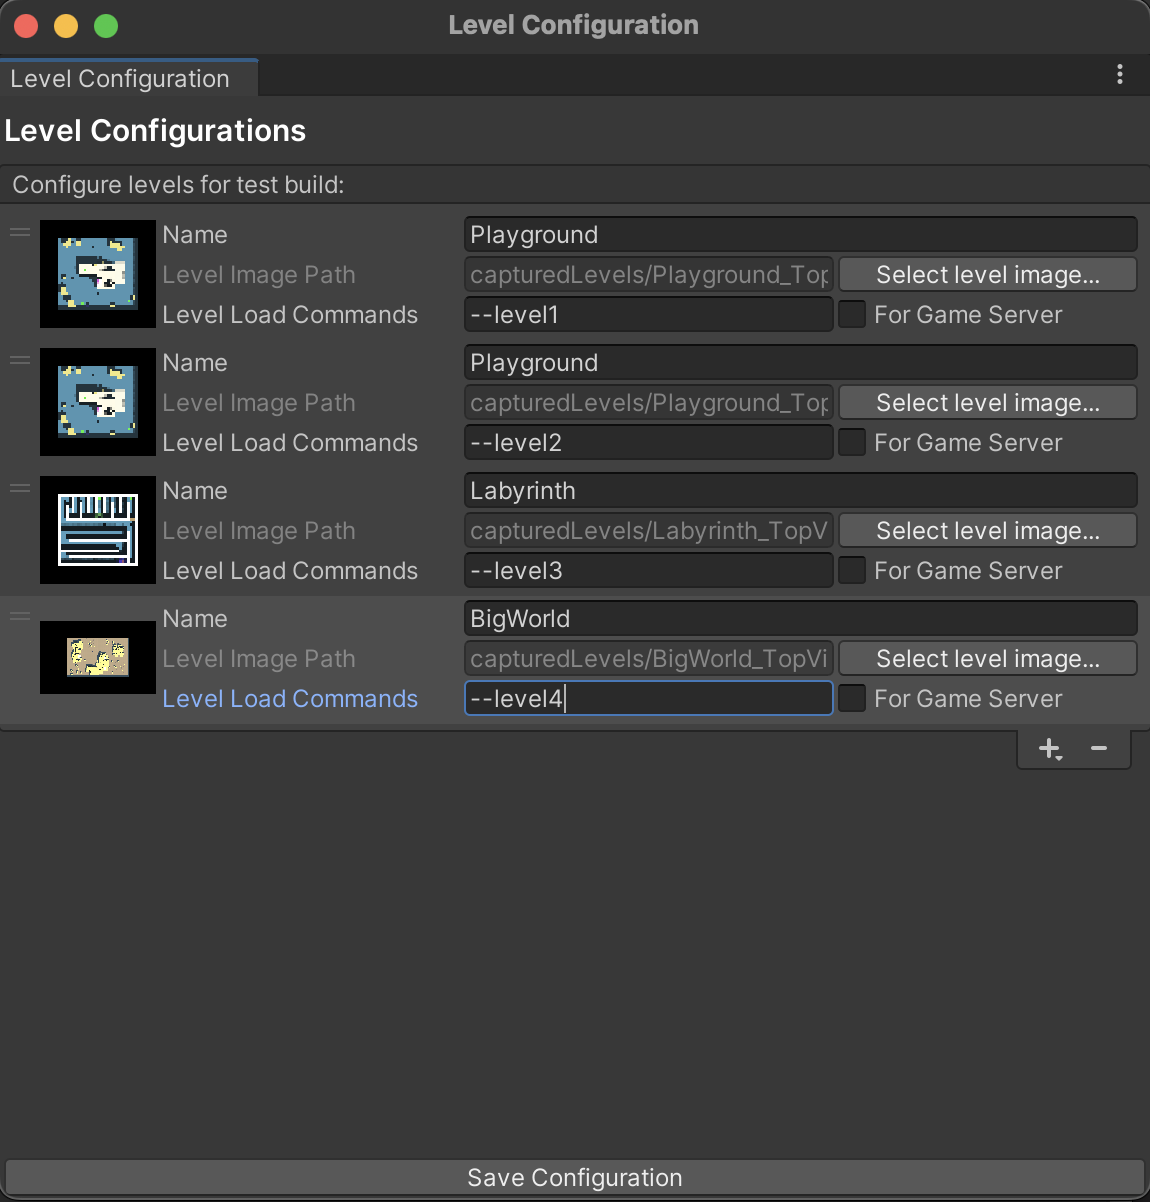The image size is (1150, 1202).
Task: Focus the --level2 load commands field
Action: pos(648,443)
